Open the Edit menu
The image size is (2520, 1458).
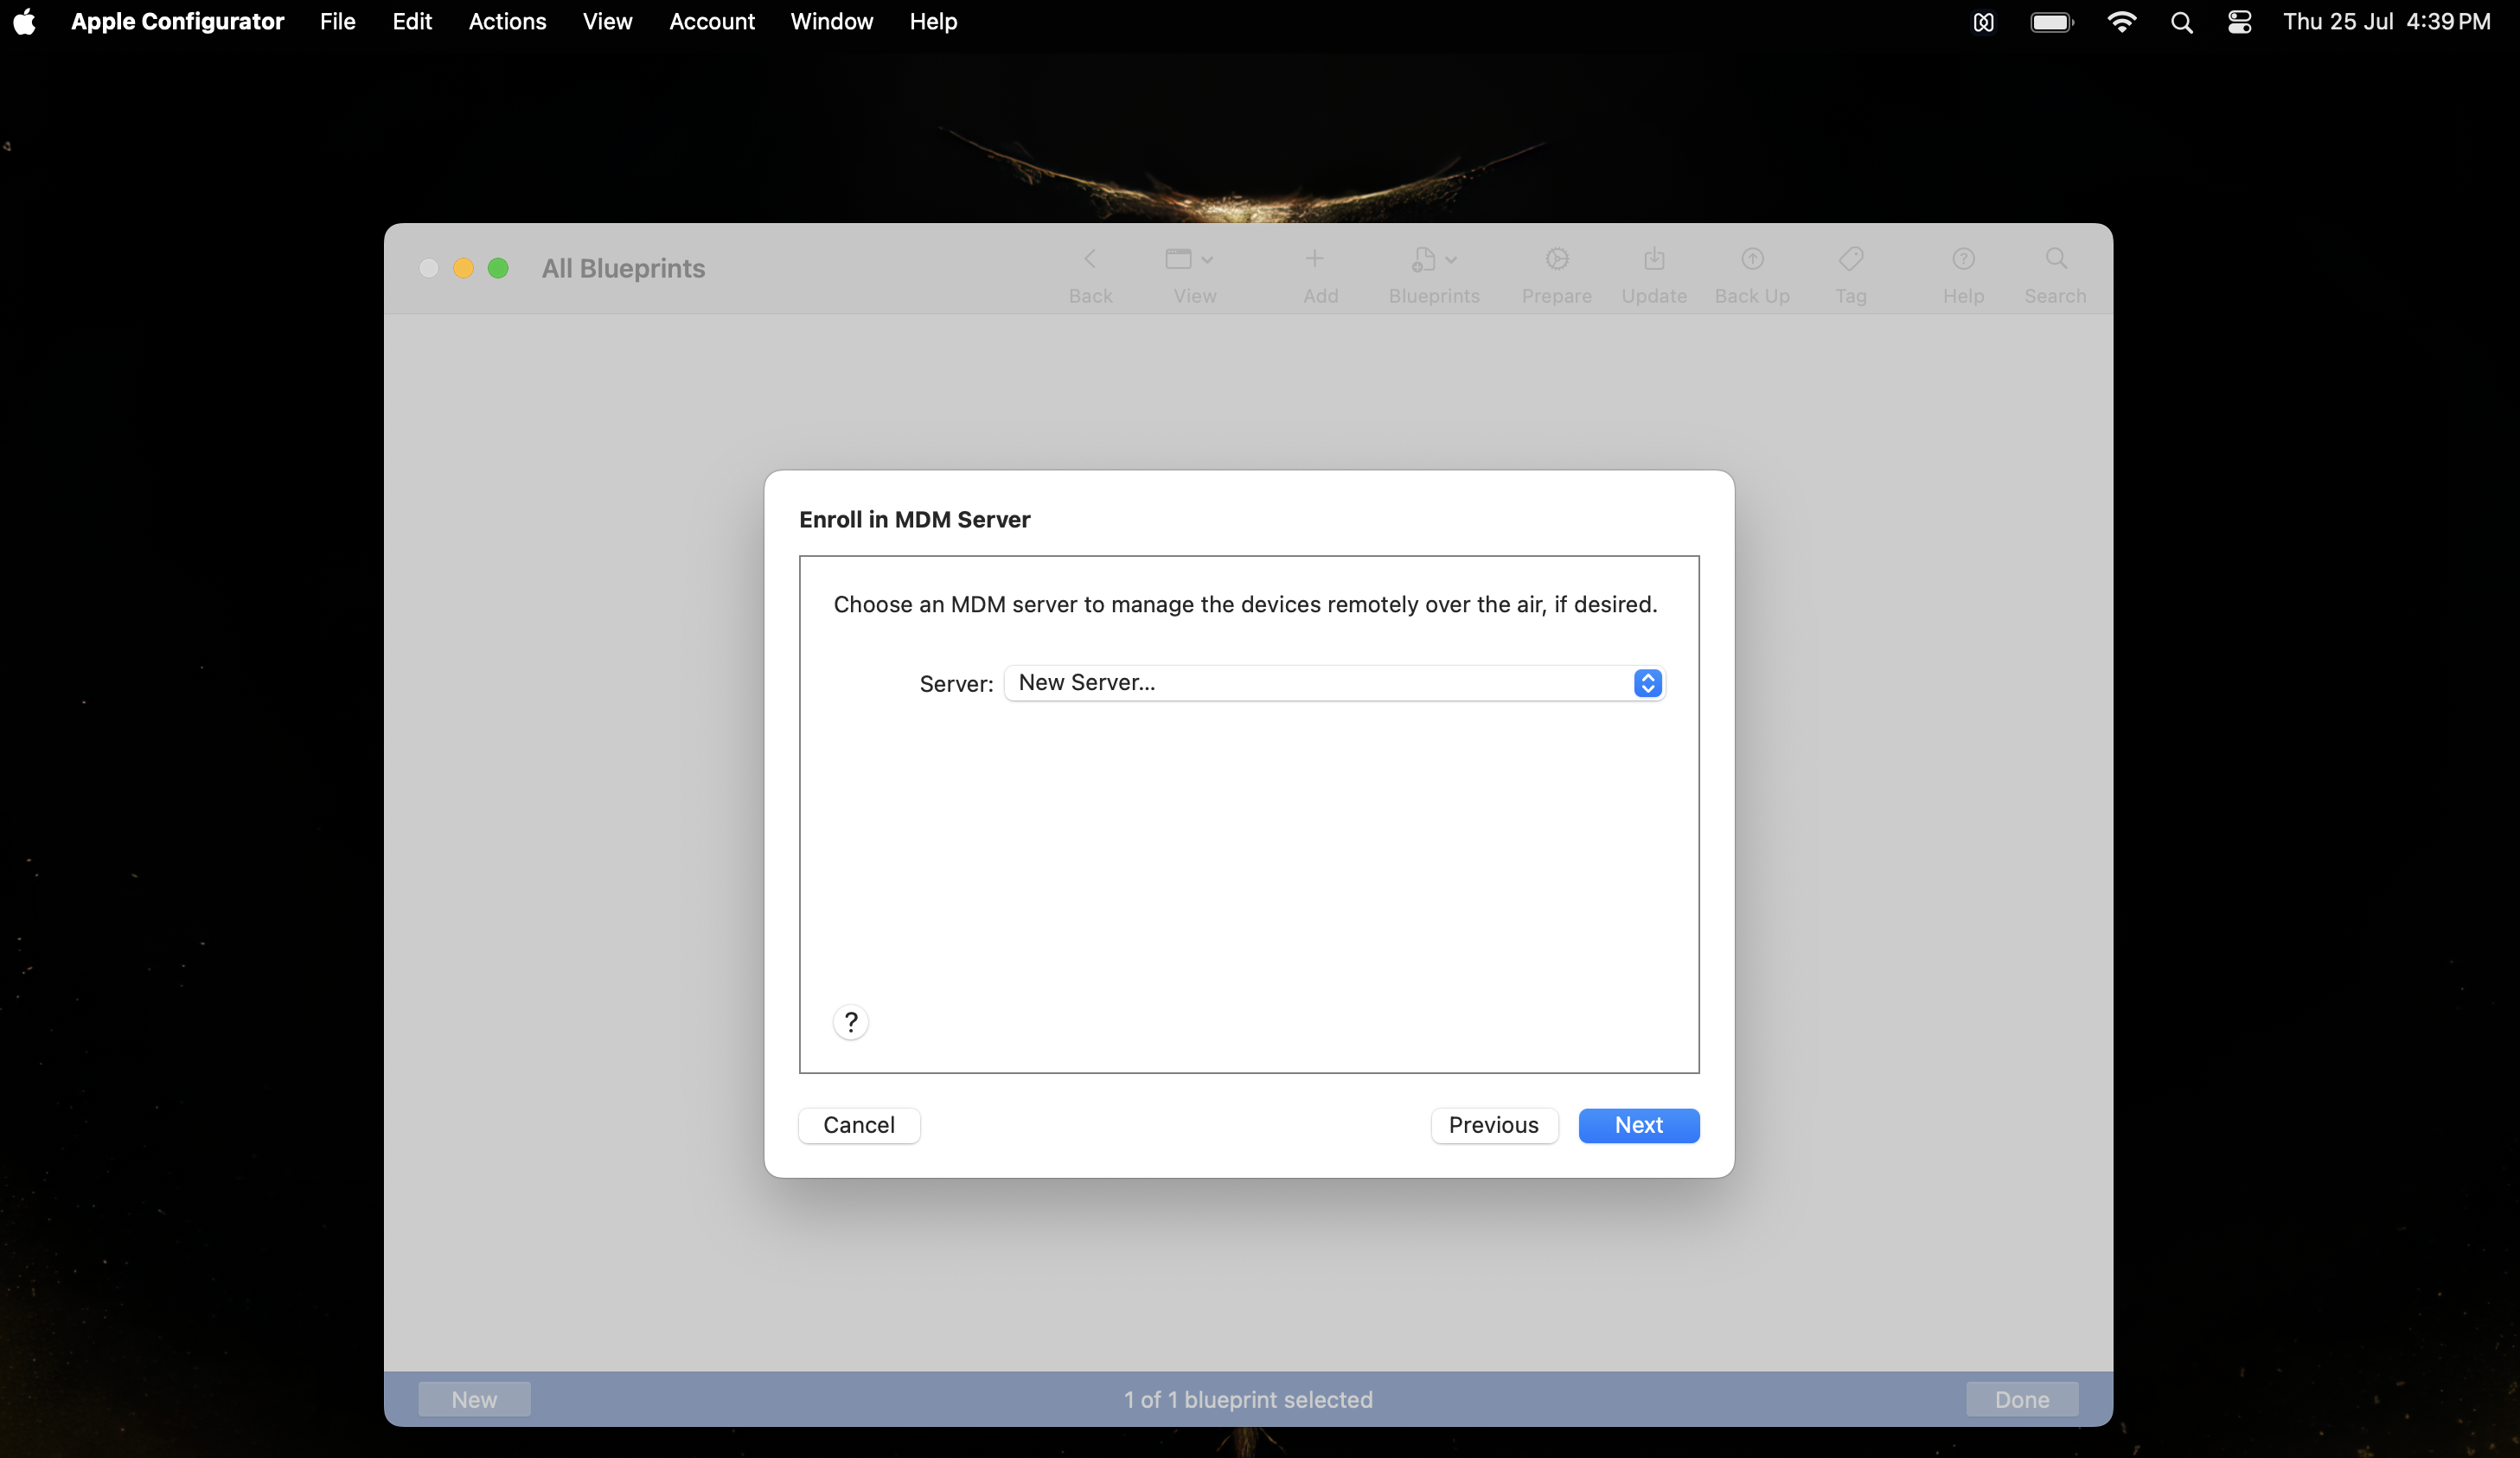point(412,22)
